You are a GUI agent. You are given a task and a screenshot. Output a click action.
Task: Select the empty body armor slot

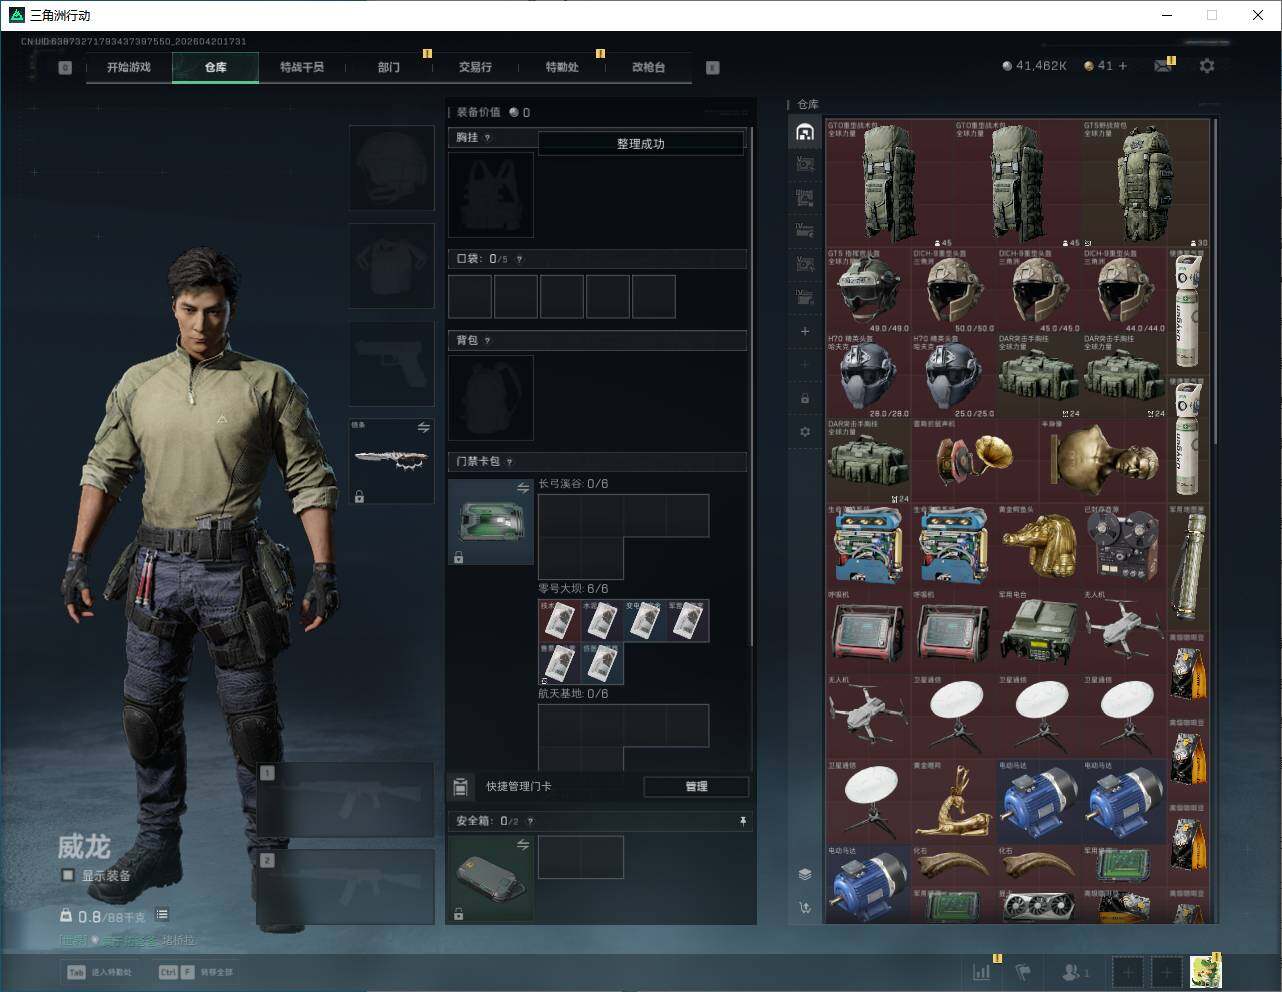point(392,266)
